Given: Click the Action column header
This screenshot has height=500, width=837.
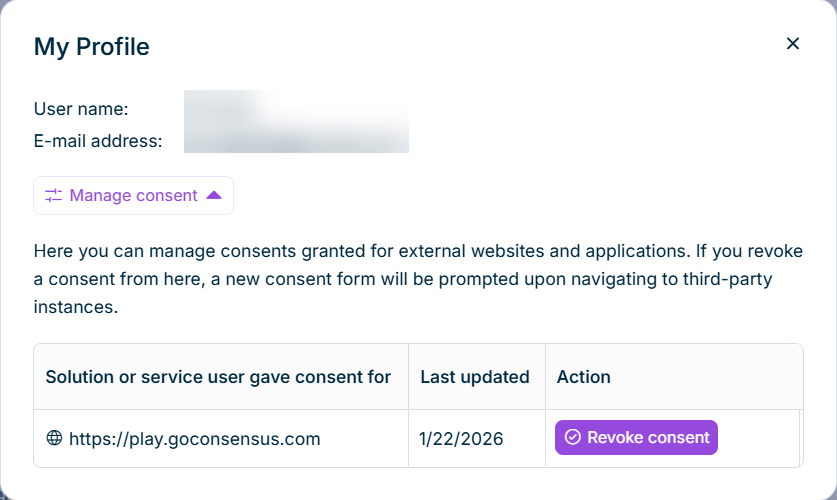Looking at the screenshot, I should coord(583,377).
